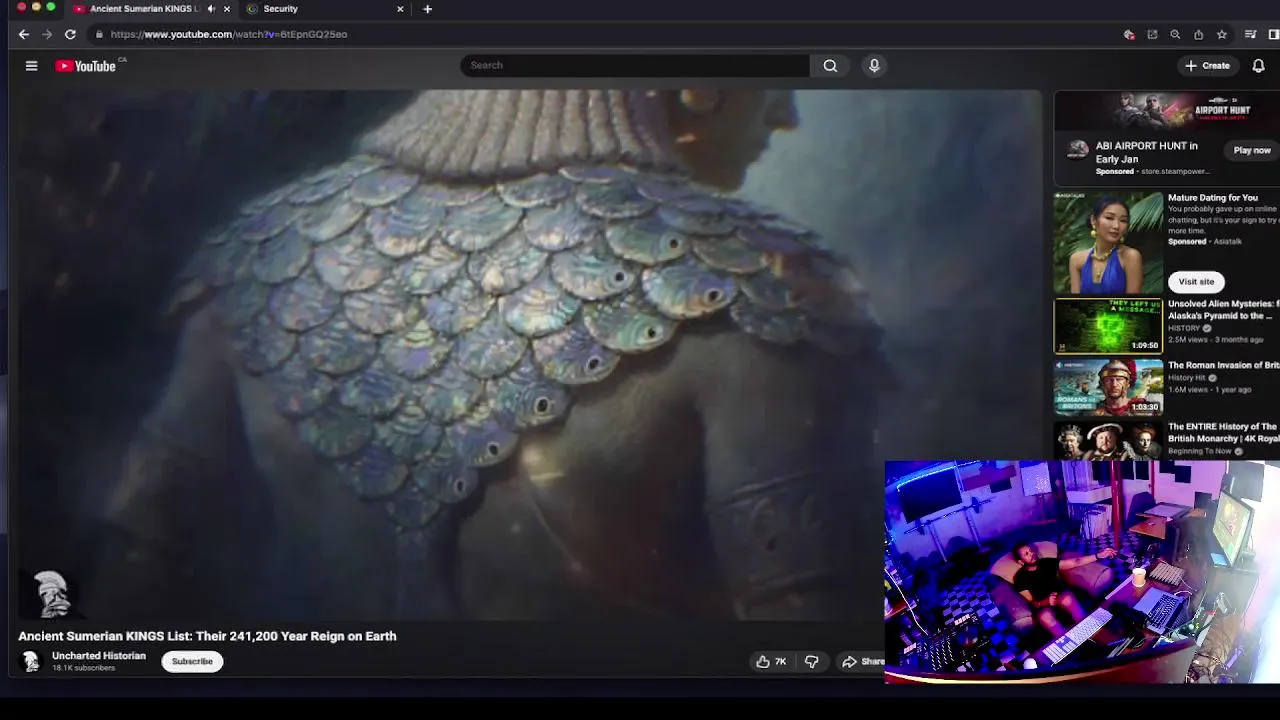Click the Mature Dating for You title
1280x720 pixels.
(1213, 198)
